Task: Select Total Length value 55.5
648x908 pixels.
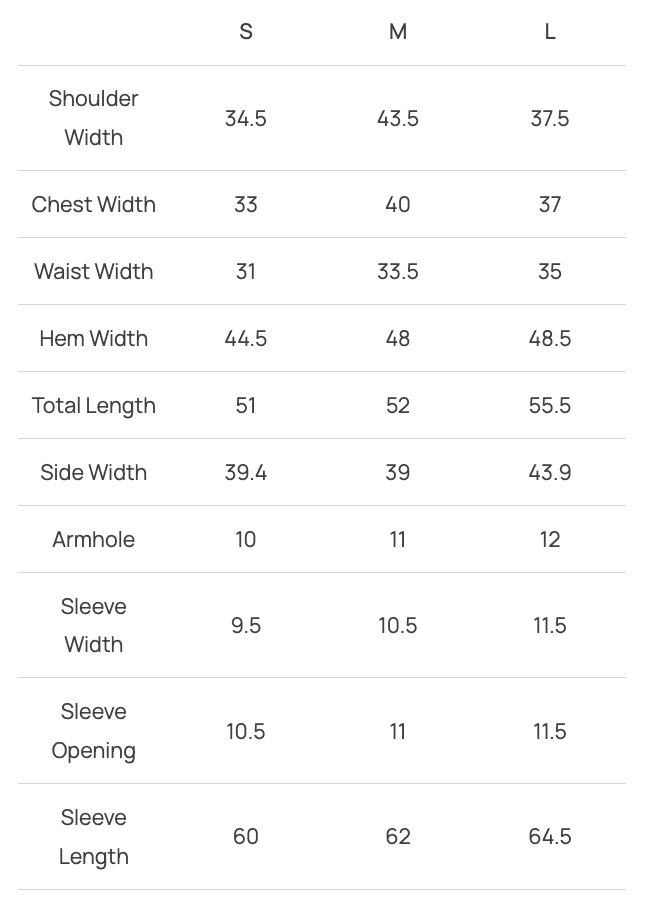Action: tap(550, 405)
